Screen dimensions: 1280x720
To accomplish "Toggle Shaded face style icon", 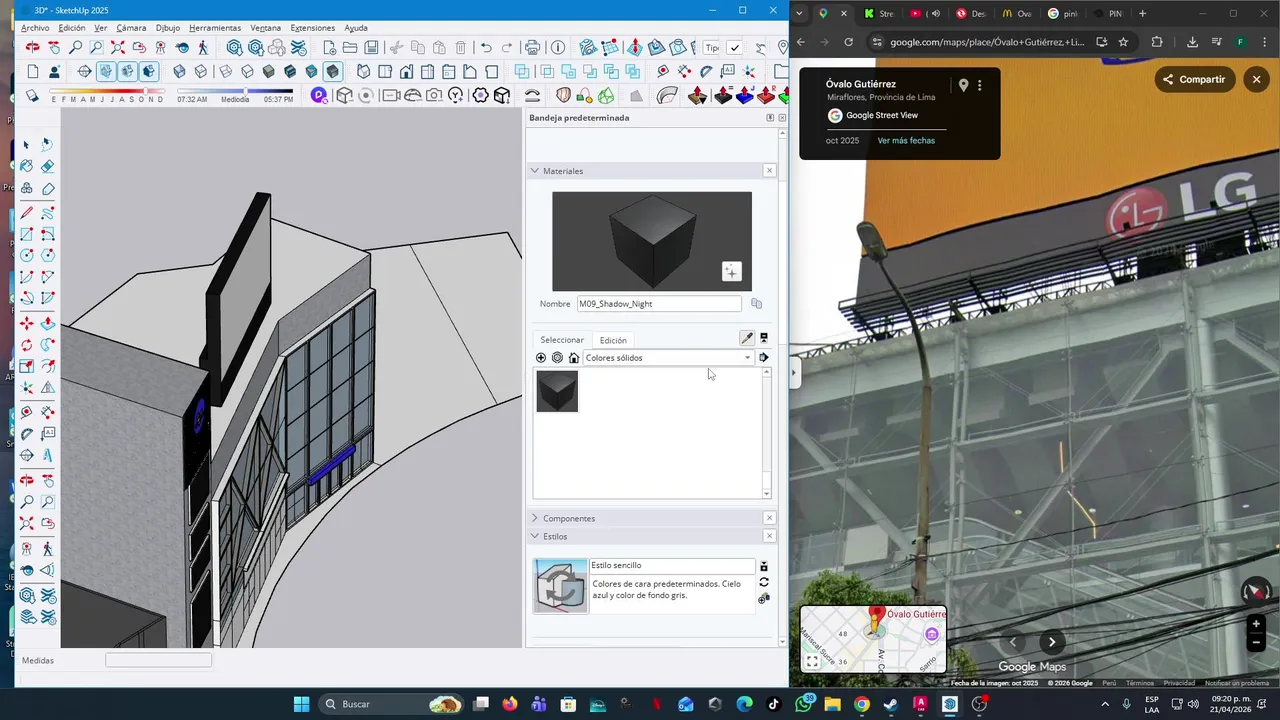I will pos(268,71).
